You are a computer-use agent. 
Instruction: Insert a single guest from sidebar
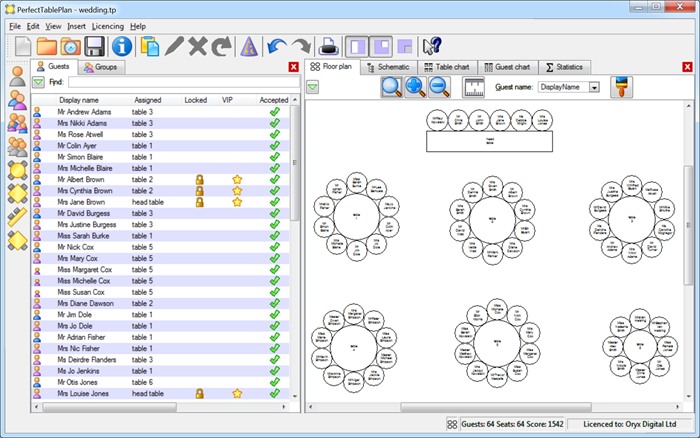click(x=16, y=76)
